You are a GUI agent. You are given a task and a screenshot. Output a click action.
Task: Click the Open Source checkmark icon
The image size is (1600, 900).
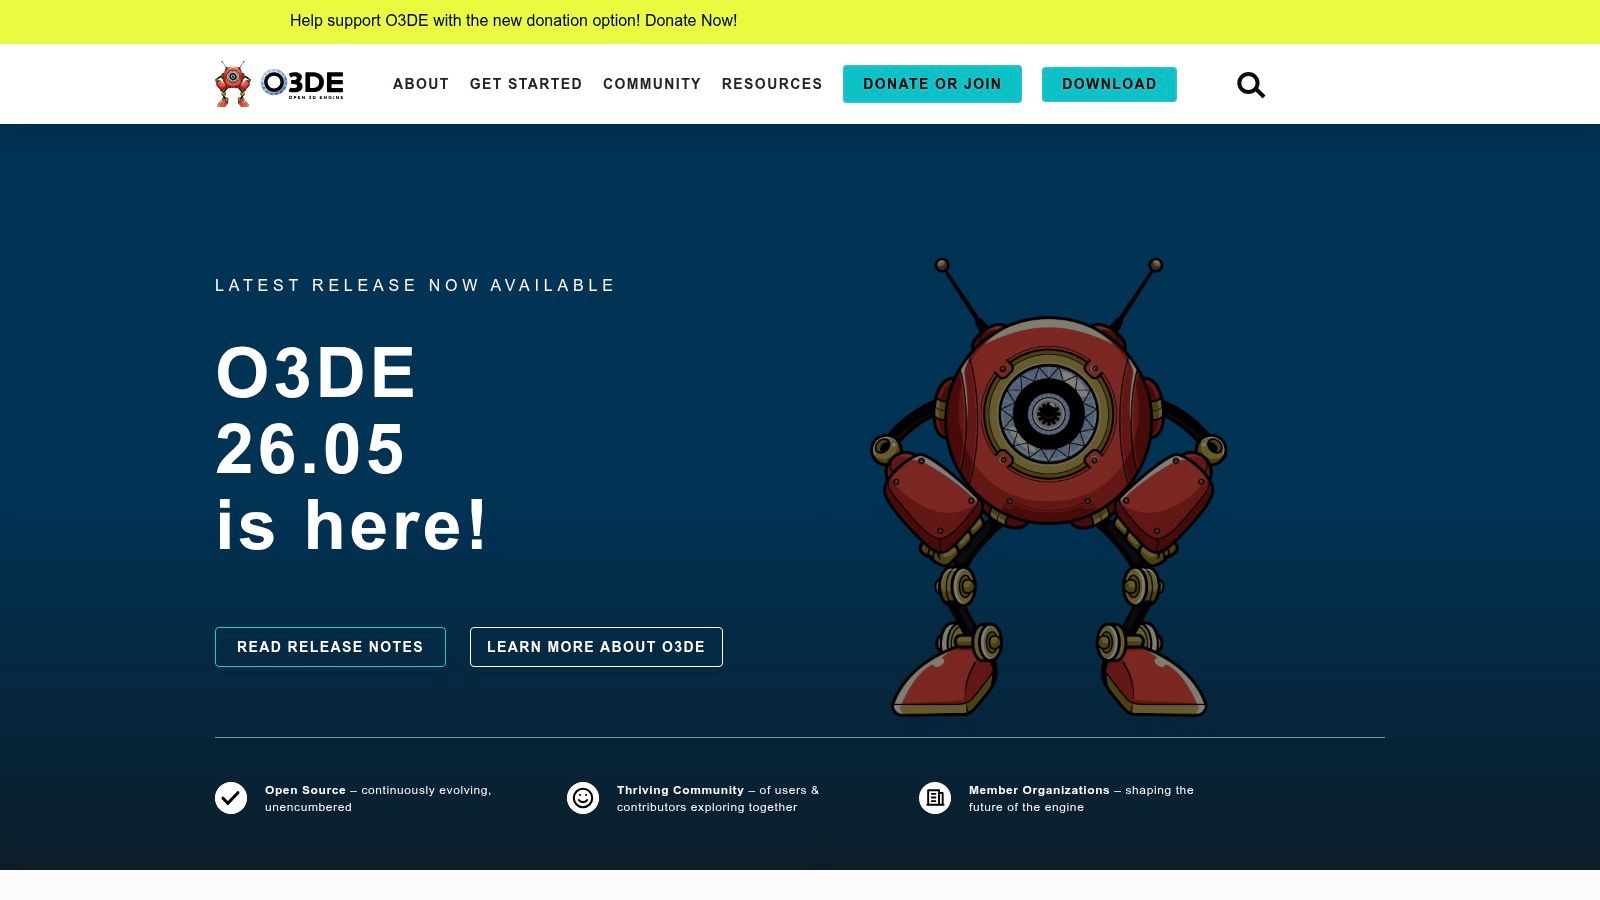(231, 798)
